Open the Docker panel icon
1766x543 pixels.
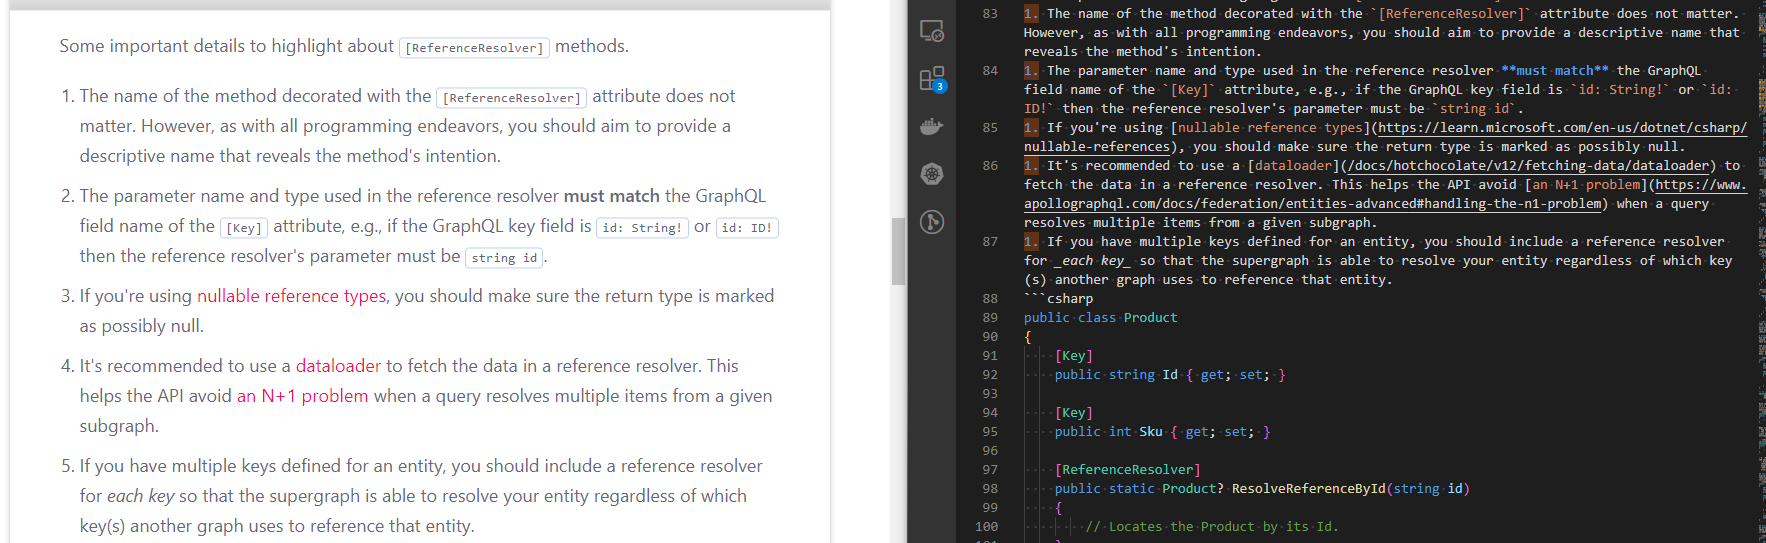[931, 126]
